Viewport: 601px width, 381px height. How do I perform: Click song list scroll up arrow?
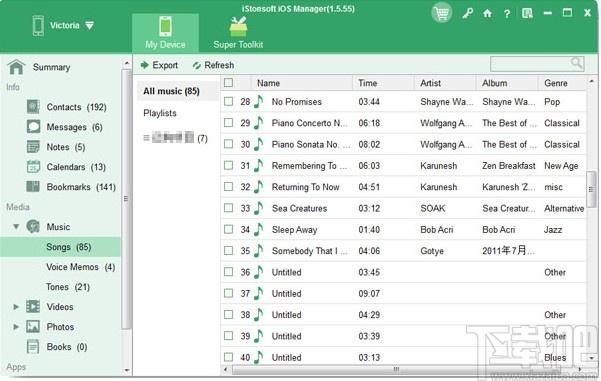(x=591, y=81)
